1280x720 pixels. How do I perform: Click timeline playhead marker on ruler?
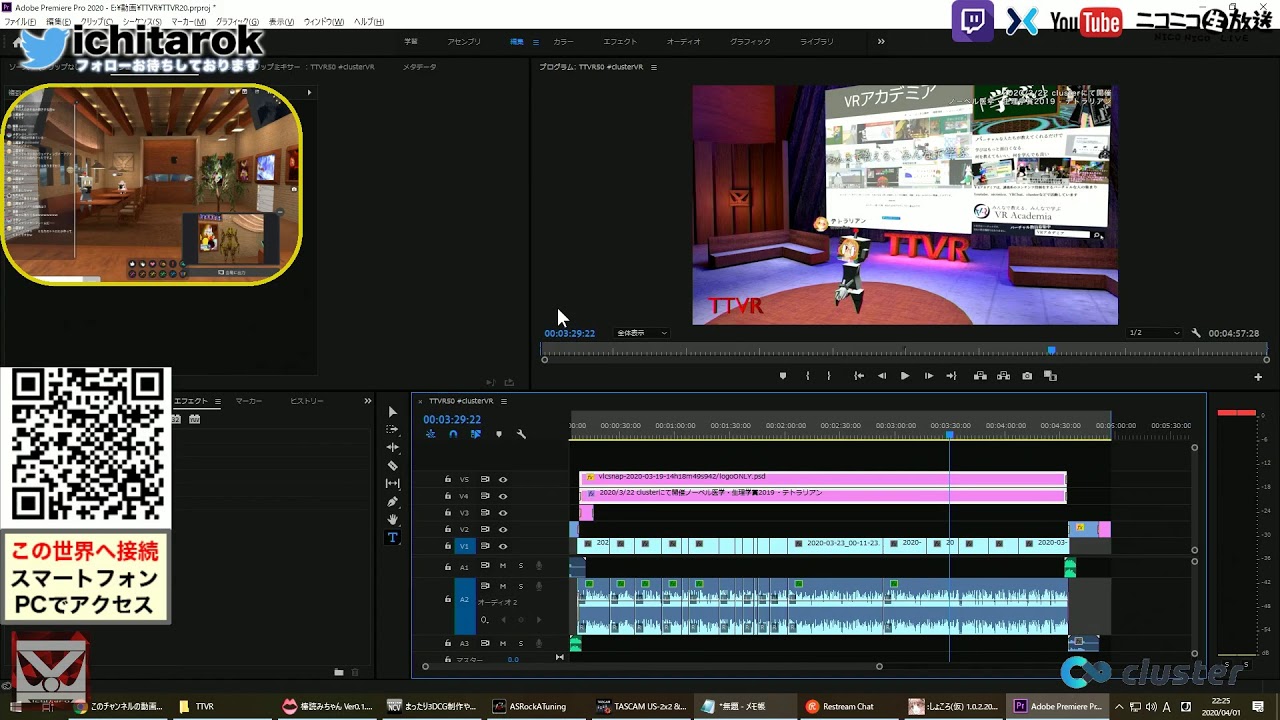pyautogui.click(x=949, y=435)
